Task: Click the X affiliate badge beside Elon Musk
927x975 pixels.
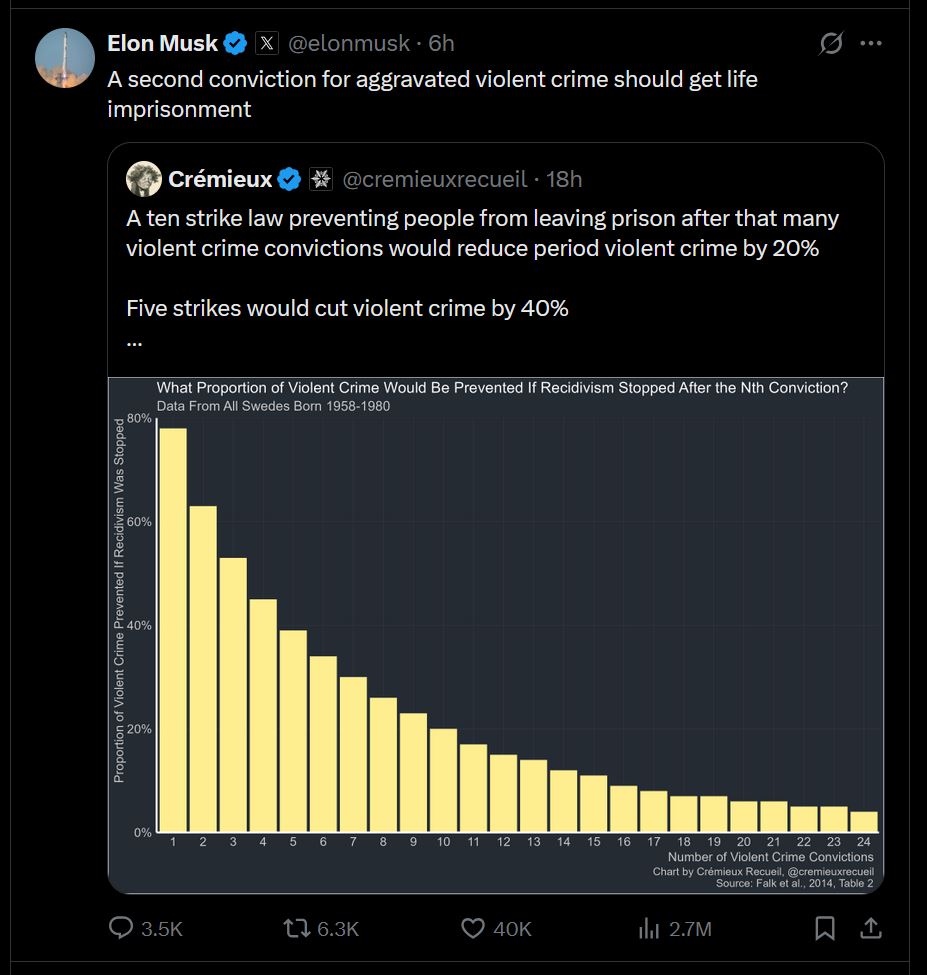Action: 267,43
